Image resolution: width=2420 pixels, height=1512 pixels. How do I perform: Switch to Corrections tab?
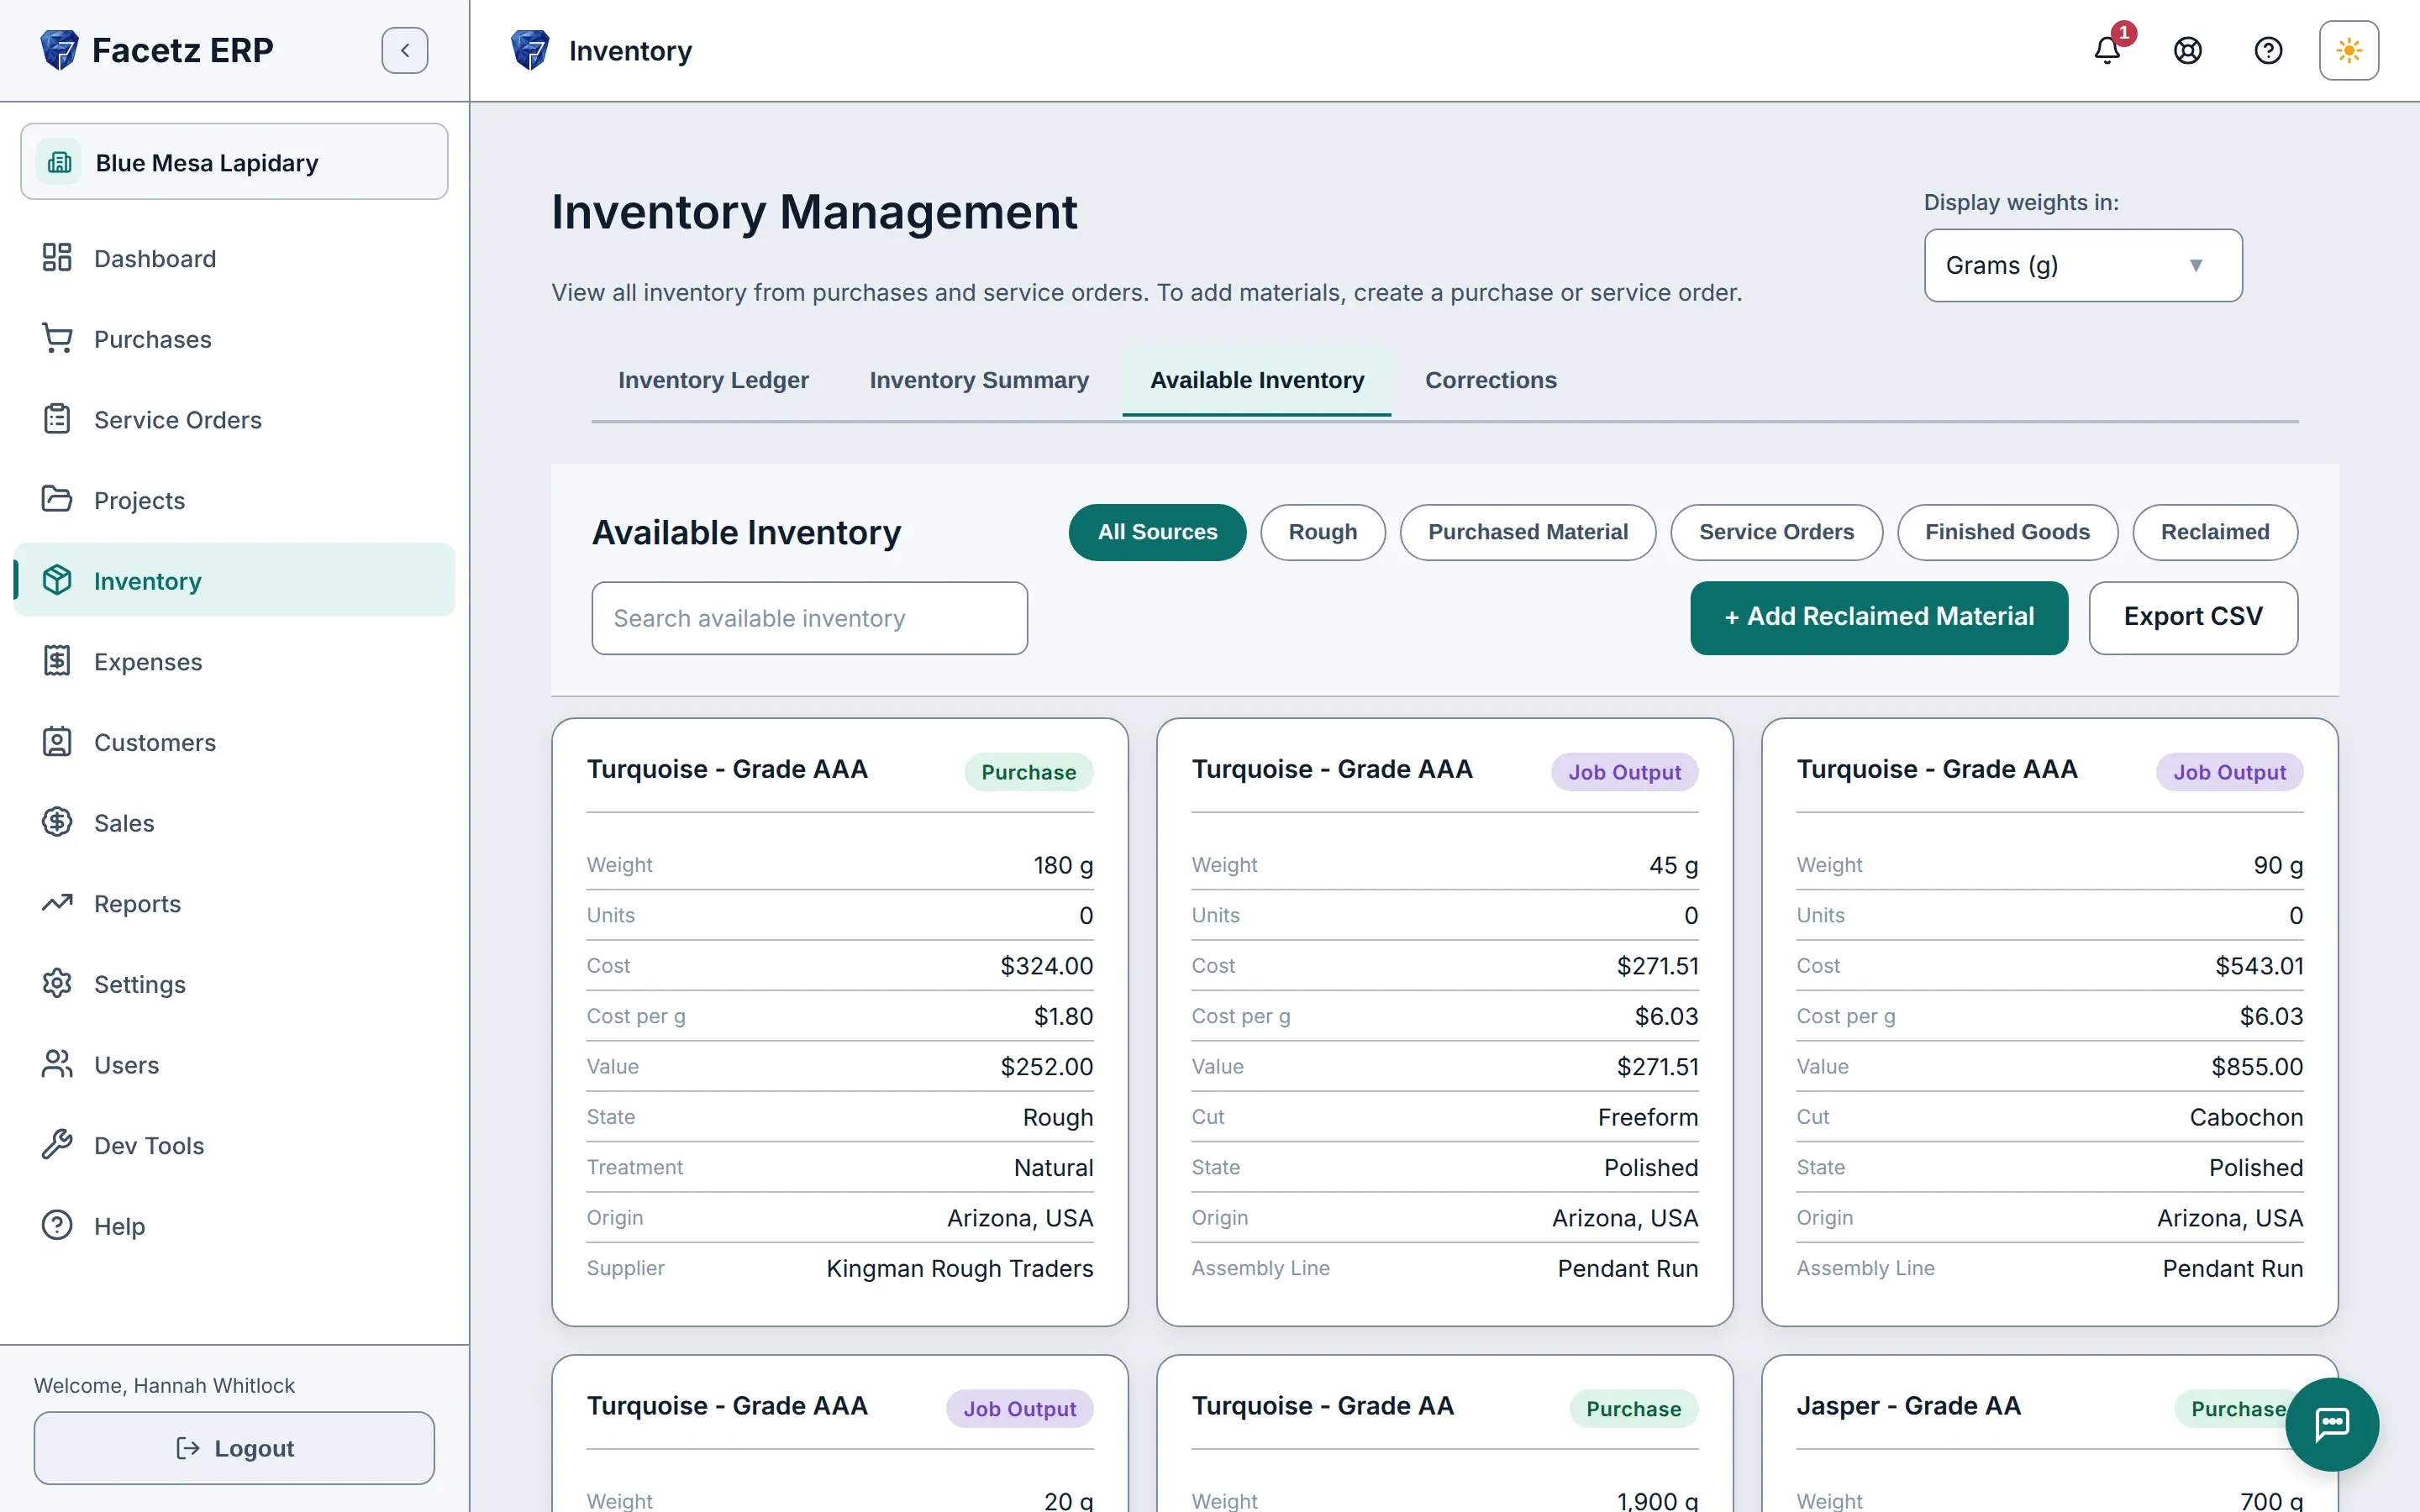coord(1490,380)
